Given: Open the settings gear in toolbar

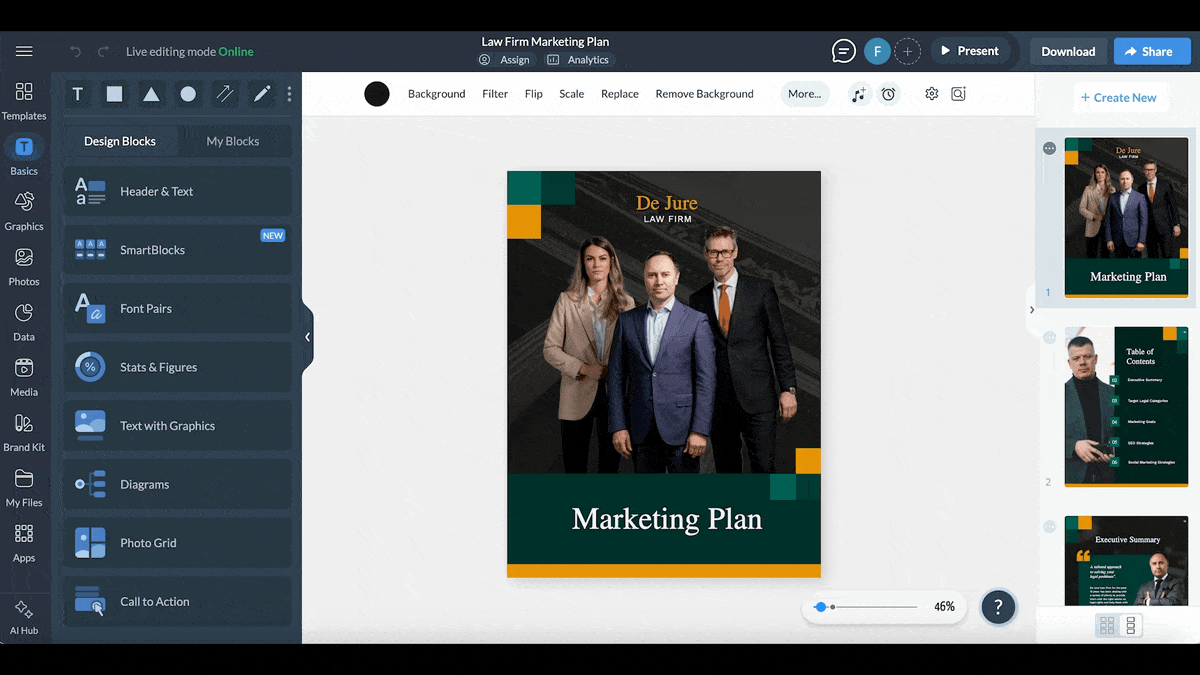Looking at the screenshot, I should 932,94.
